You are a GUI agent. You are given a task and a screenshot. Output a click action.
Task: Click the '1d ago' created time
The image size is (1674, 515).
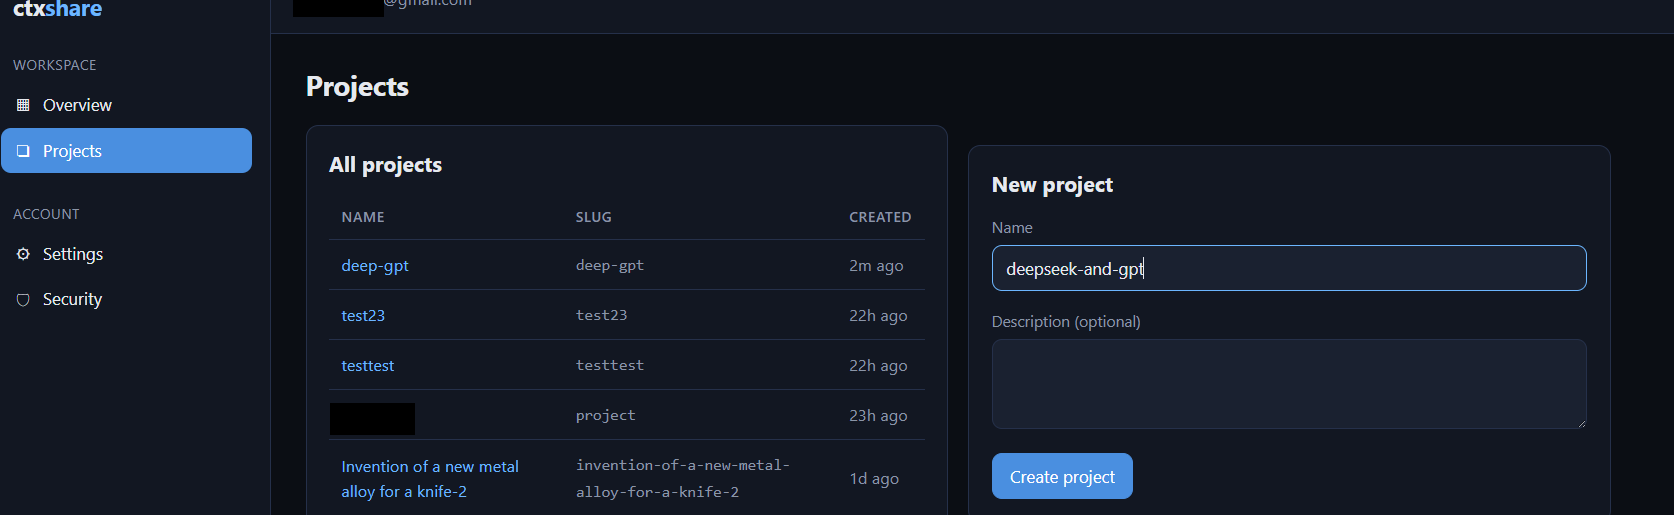click(x=874, y=478)
